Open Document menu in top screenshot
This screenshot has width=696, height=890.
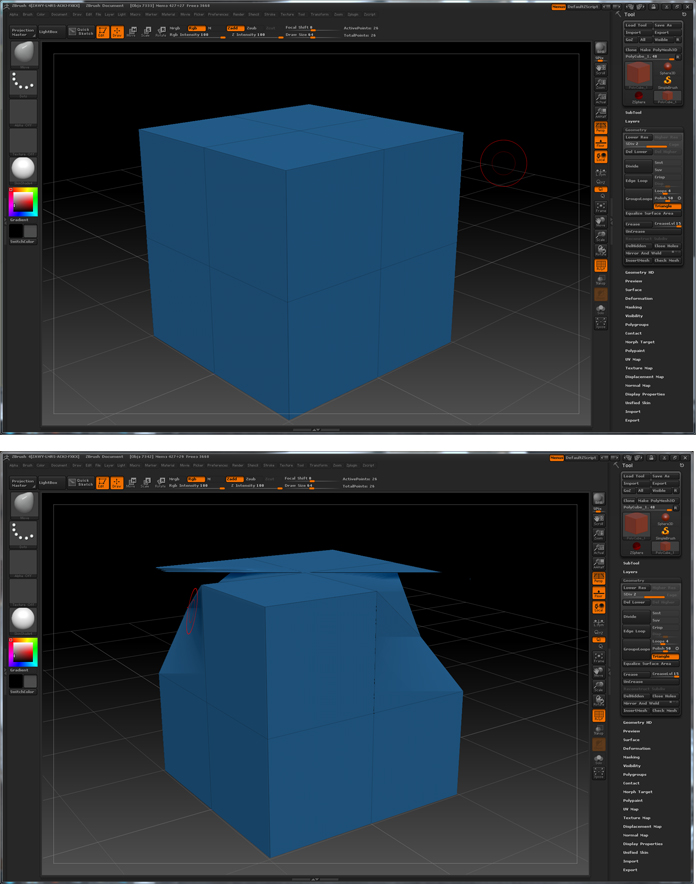pyautogui.click(x=60, y=14)
